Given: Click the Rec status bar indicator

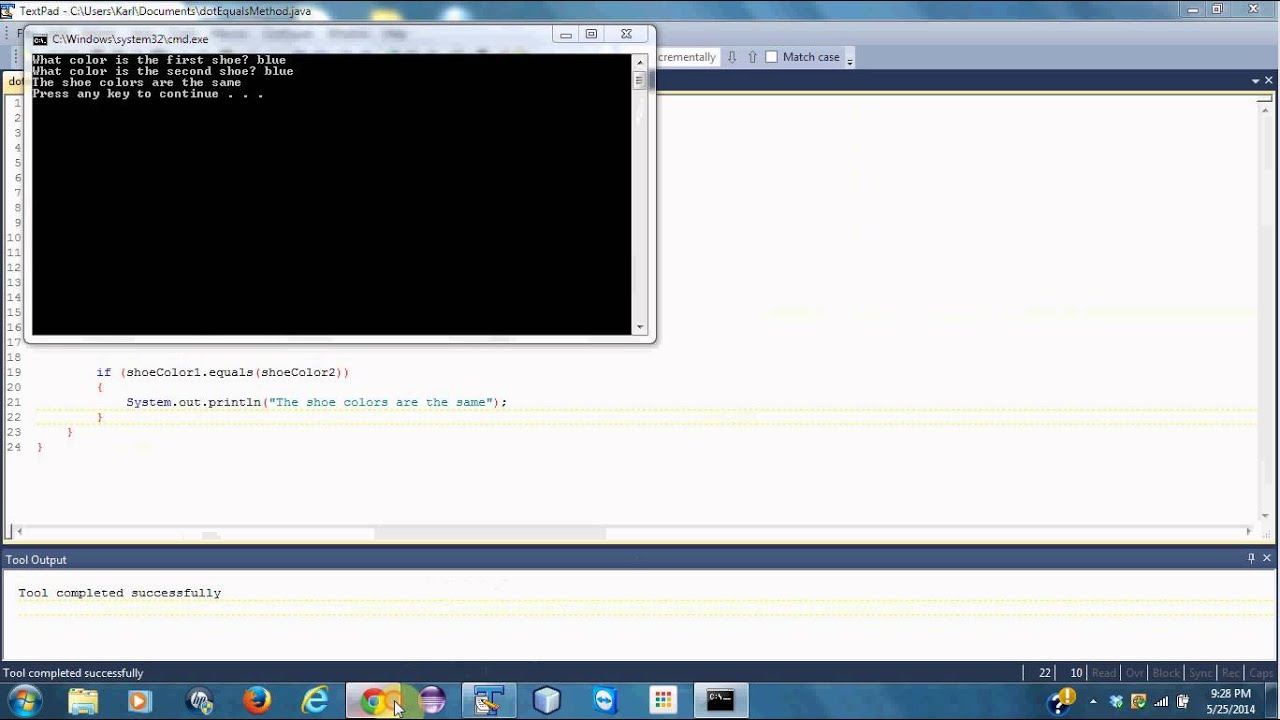Looking at the screenshot, I should [1231, 673].
